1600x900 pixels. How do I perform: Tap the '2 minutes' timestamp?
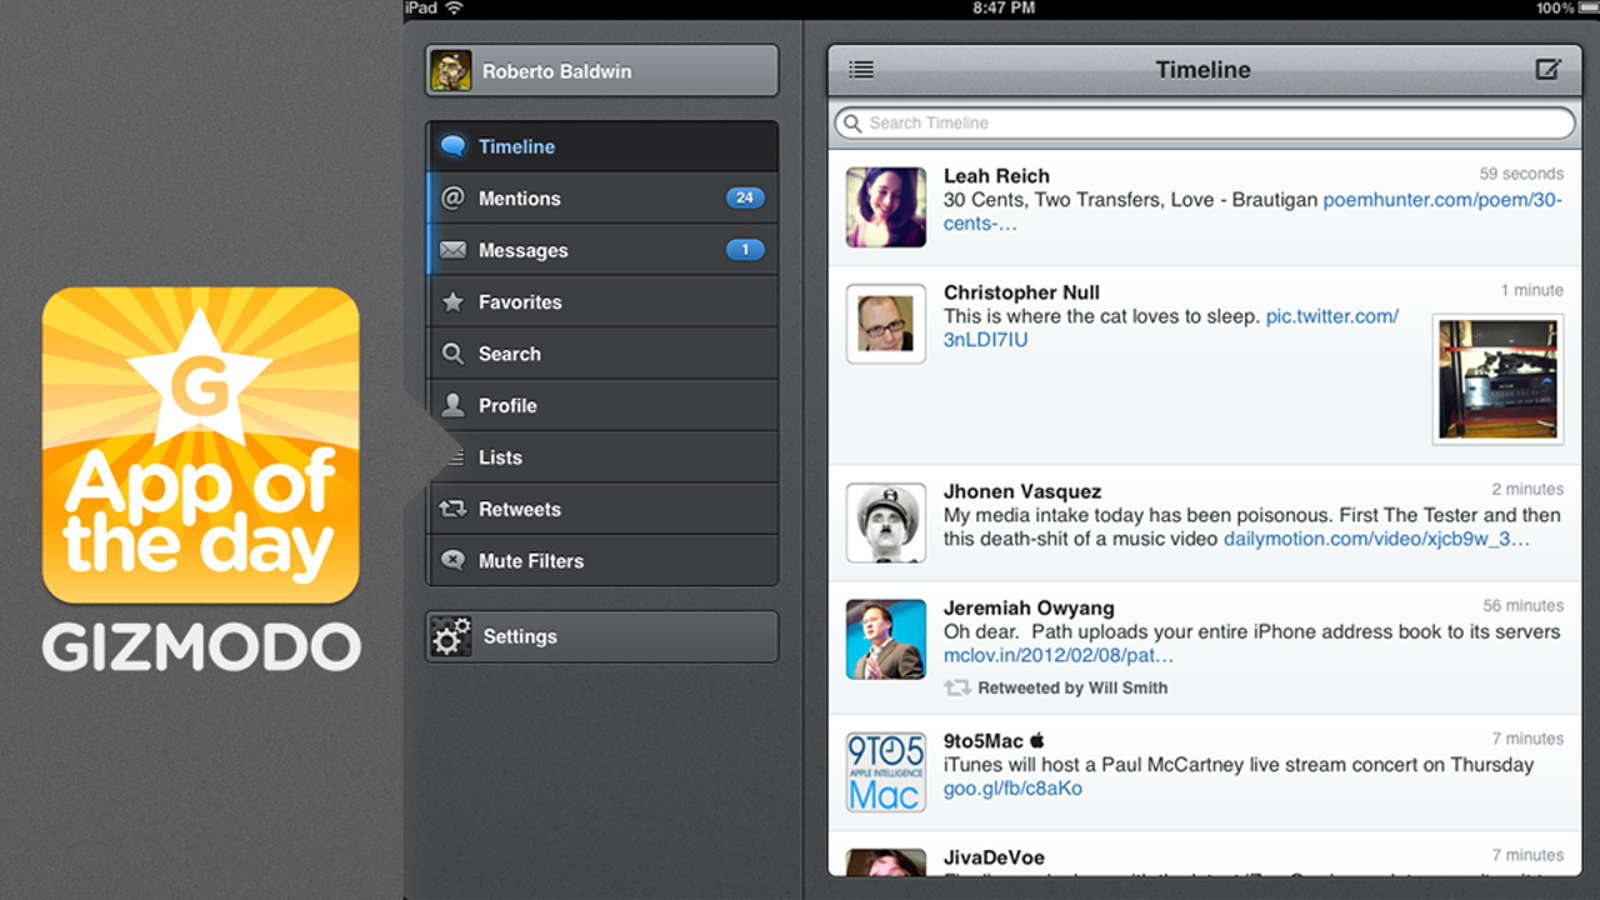click(x=1528, y=489)
